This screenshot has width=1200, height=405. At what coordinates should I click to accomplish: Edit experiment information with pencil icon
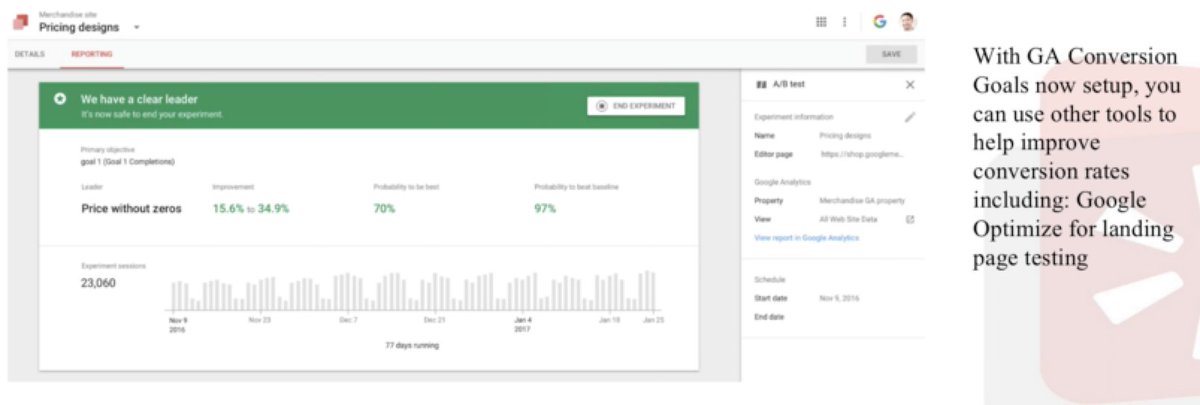click(x=909, y=117)
